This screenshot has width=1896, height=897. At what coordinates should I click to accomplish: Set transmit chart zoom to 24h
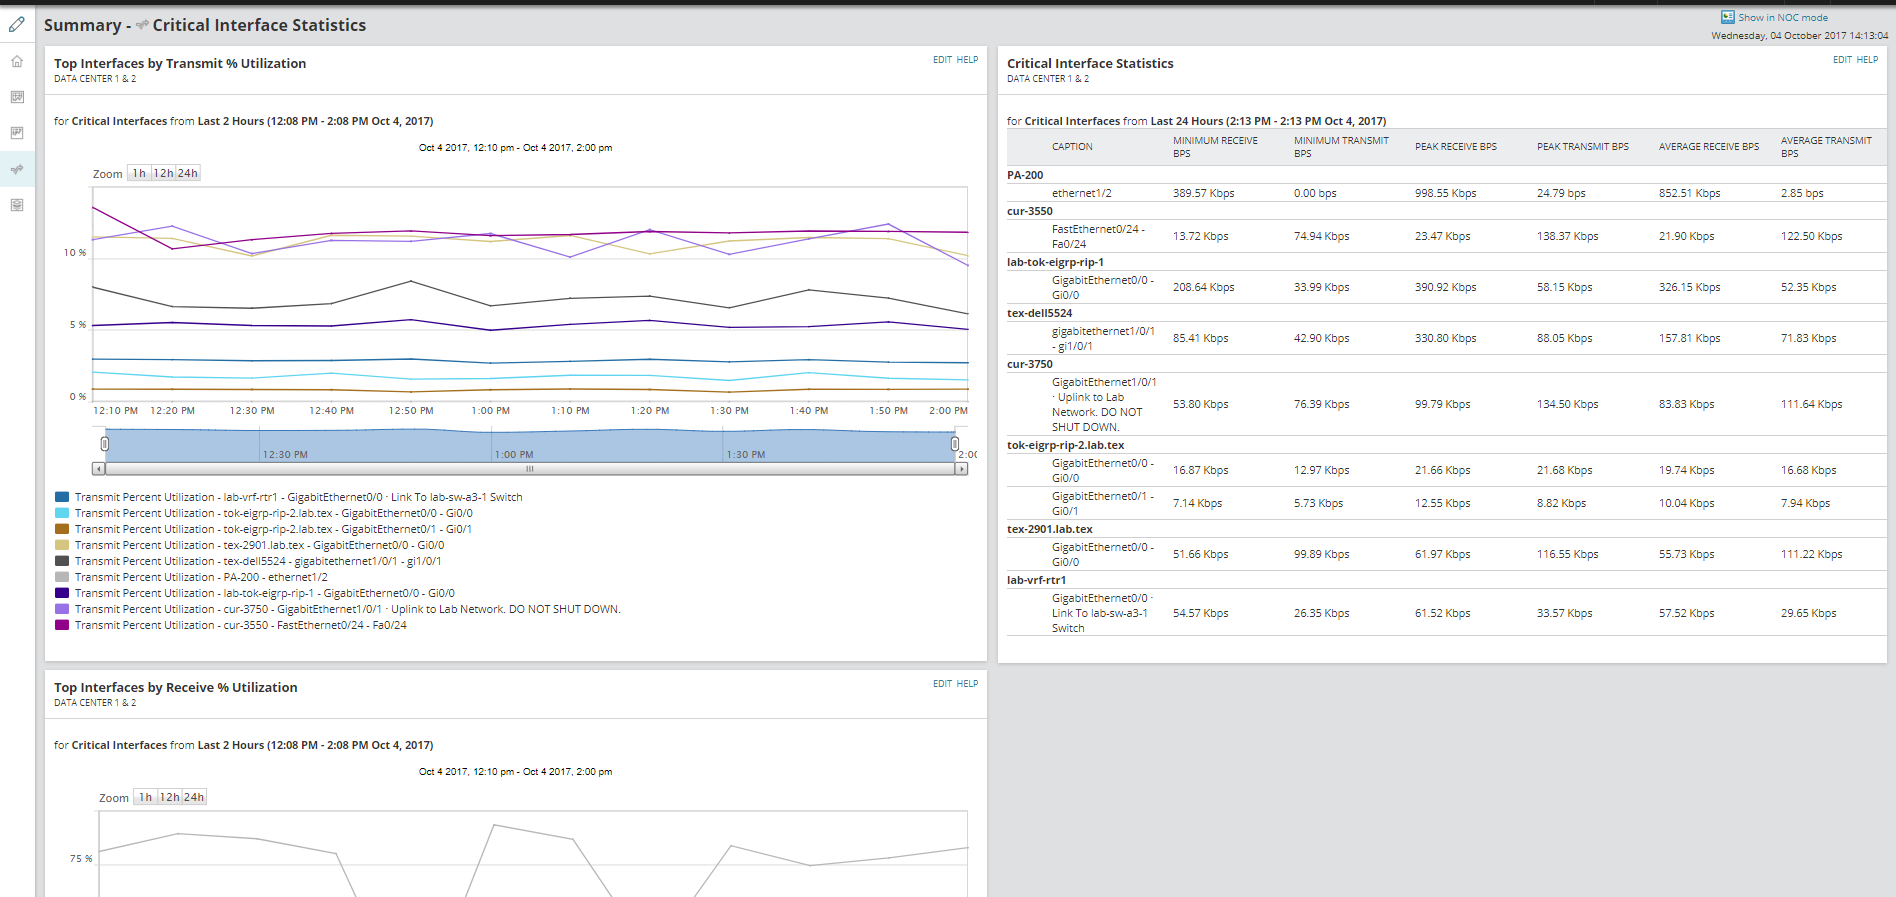188,173
